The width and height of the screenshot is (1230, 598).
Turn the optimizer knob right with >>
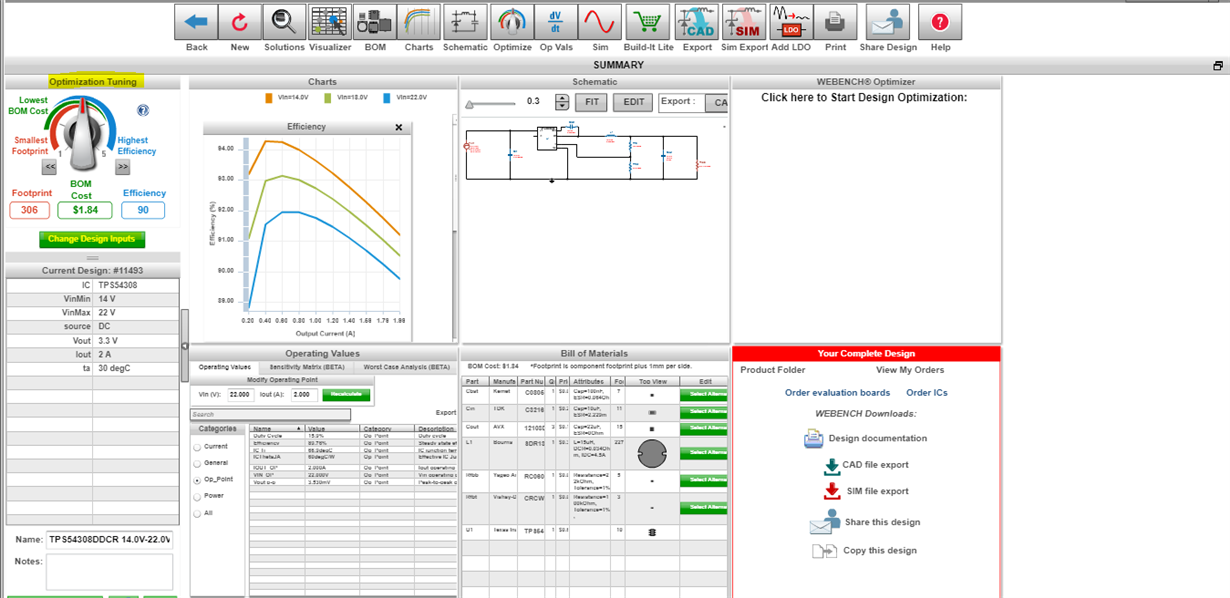click(123, 167)
